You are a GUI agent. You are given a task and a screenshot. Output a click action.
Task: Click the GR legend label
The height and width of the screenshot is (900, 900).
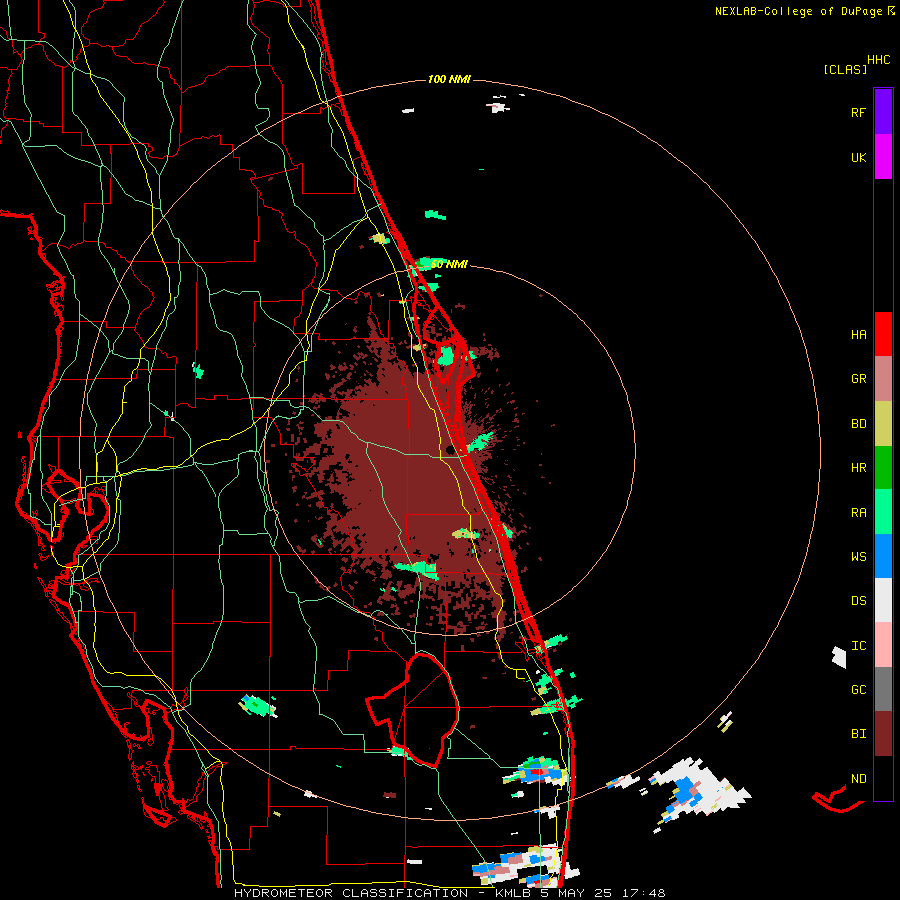click(858, 379)
